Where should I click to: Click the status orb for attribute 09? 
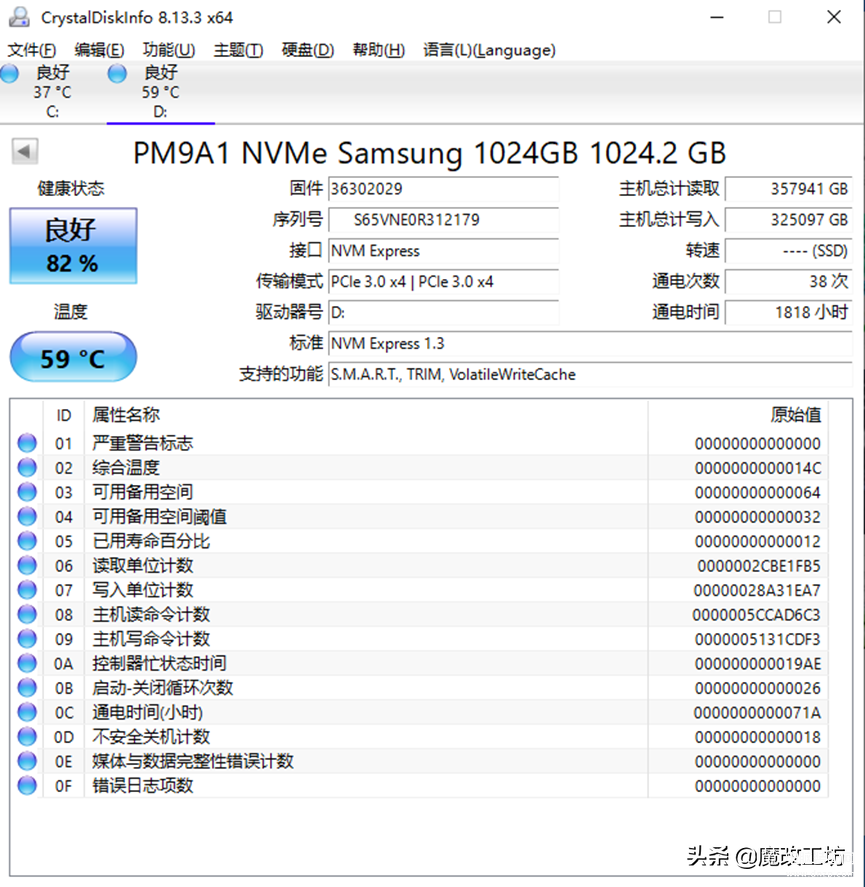coord(27,639)
